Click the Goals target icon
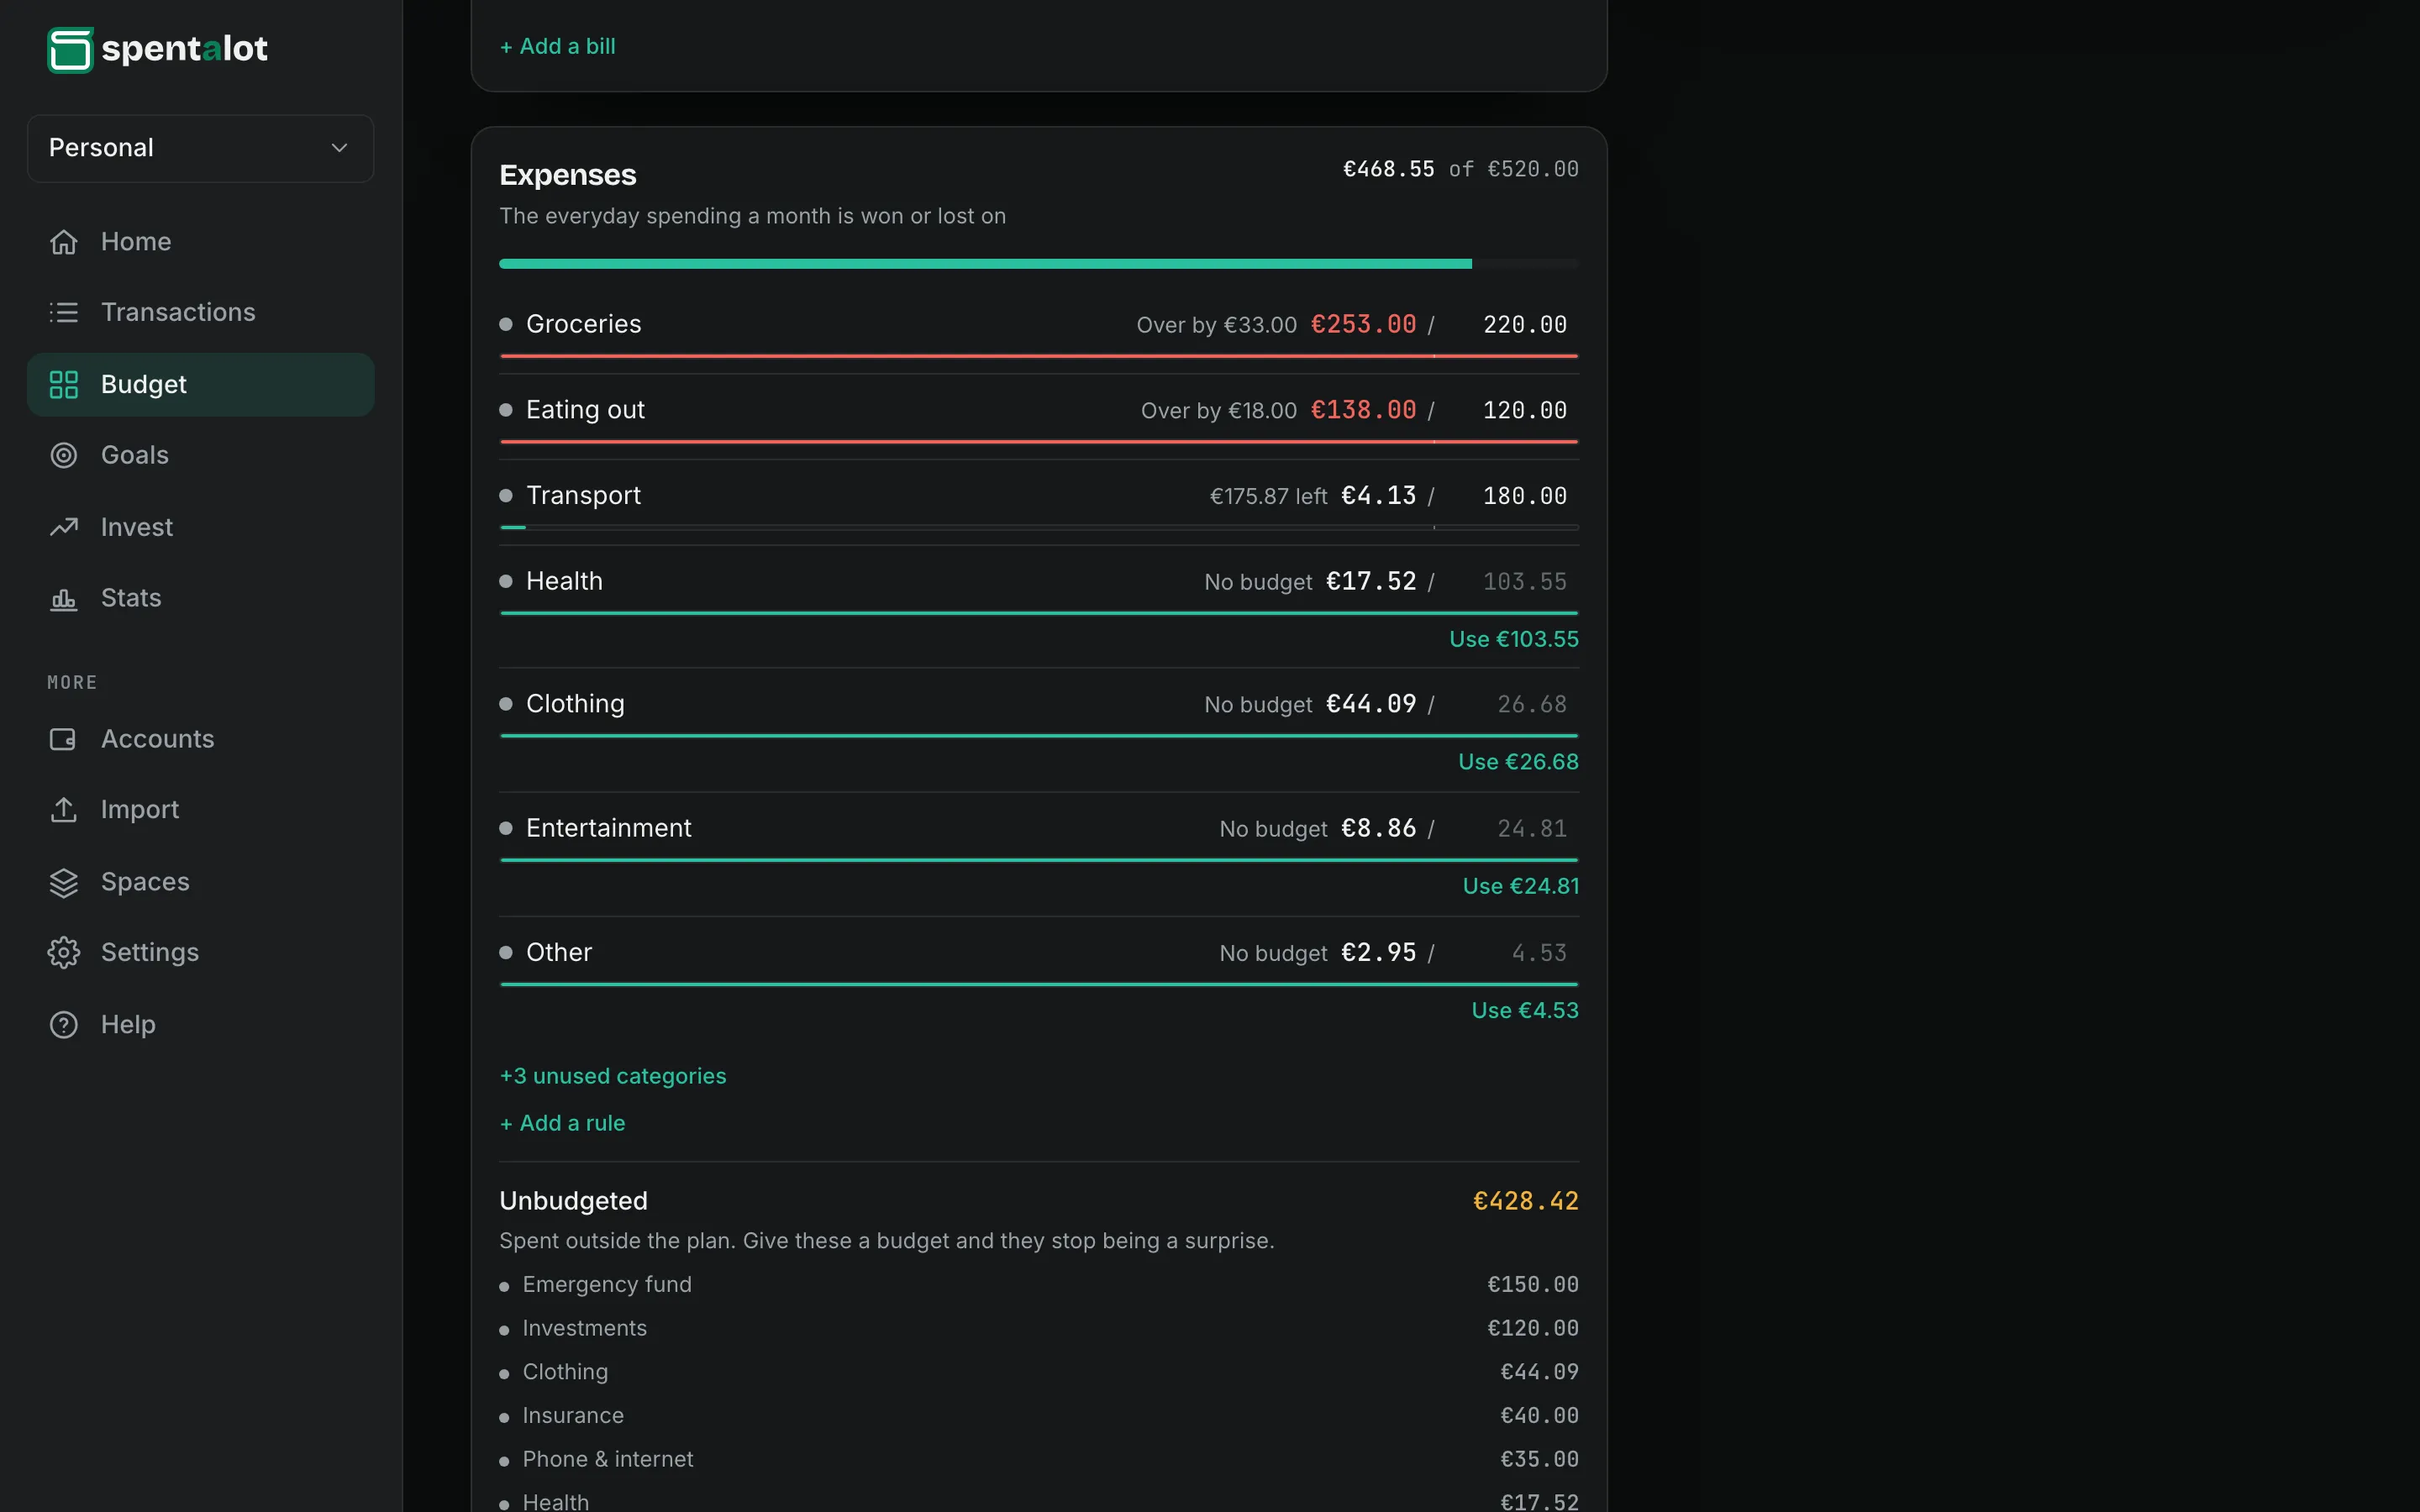This screenshot has height=1512, width=2420. click(64, 455)
